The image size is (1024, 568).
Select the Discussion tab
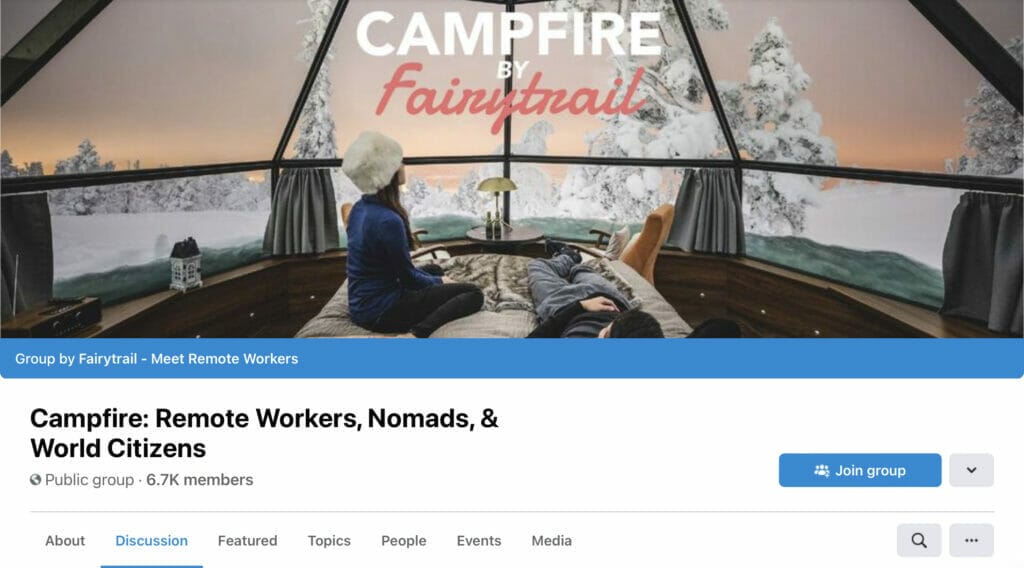(152, 541)
